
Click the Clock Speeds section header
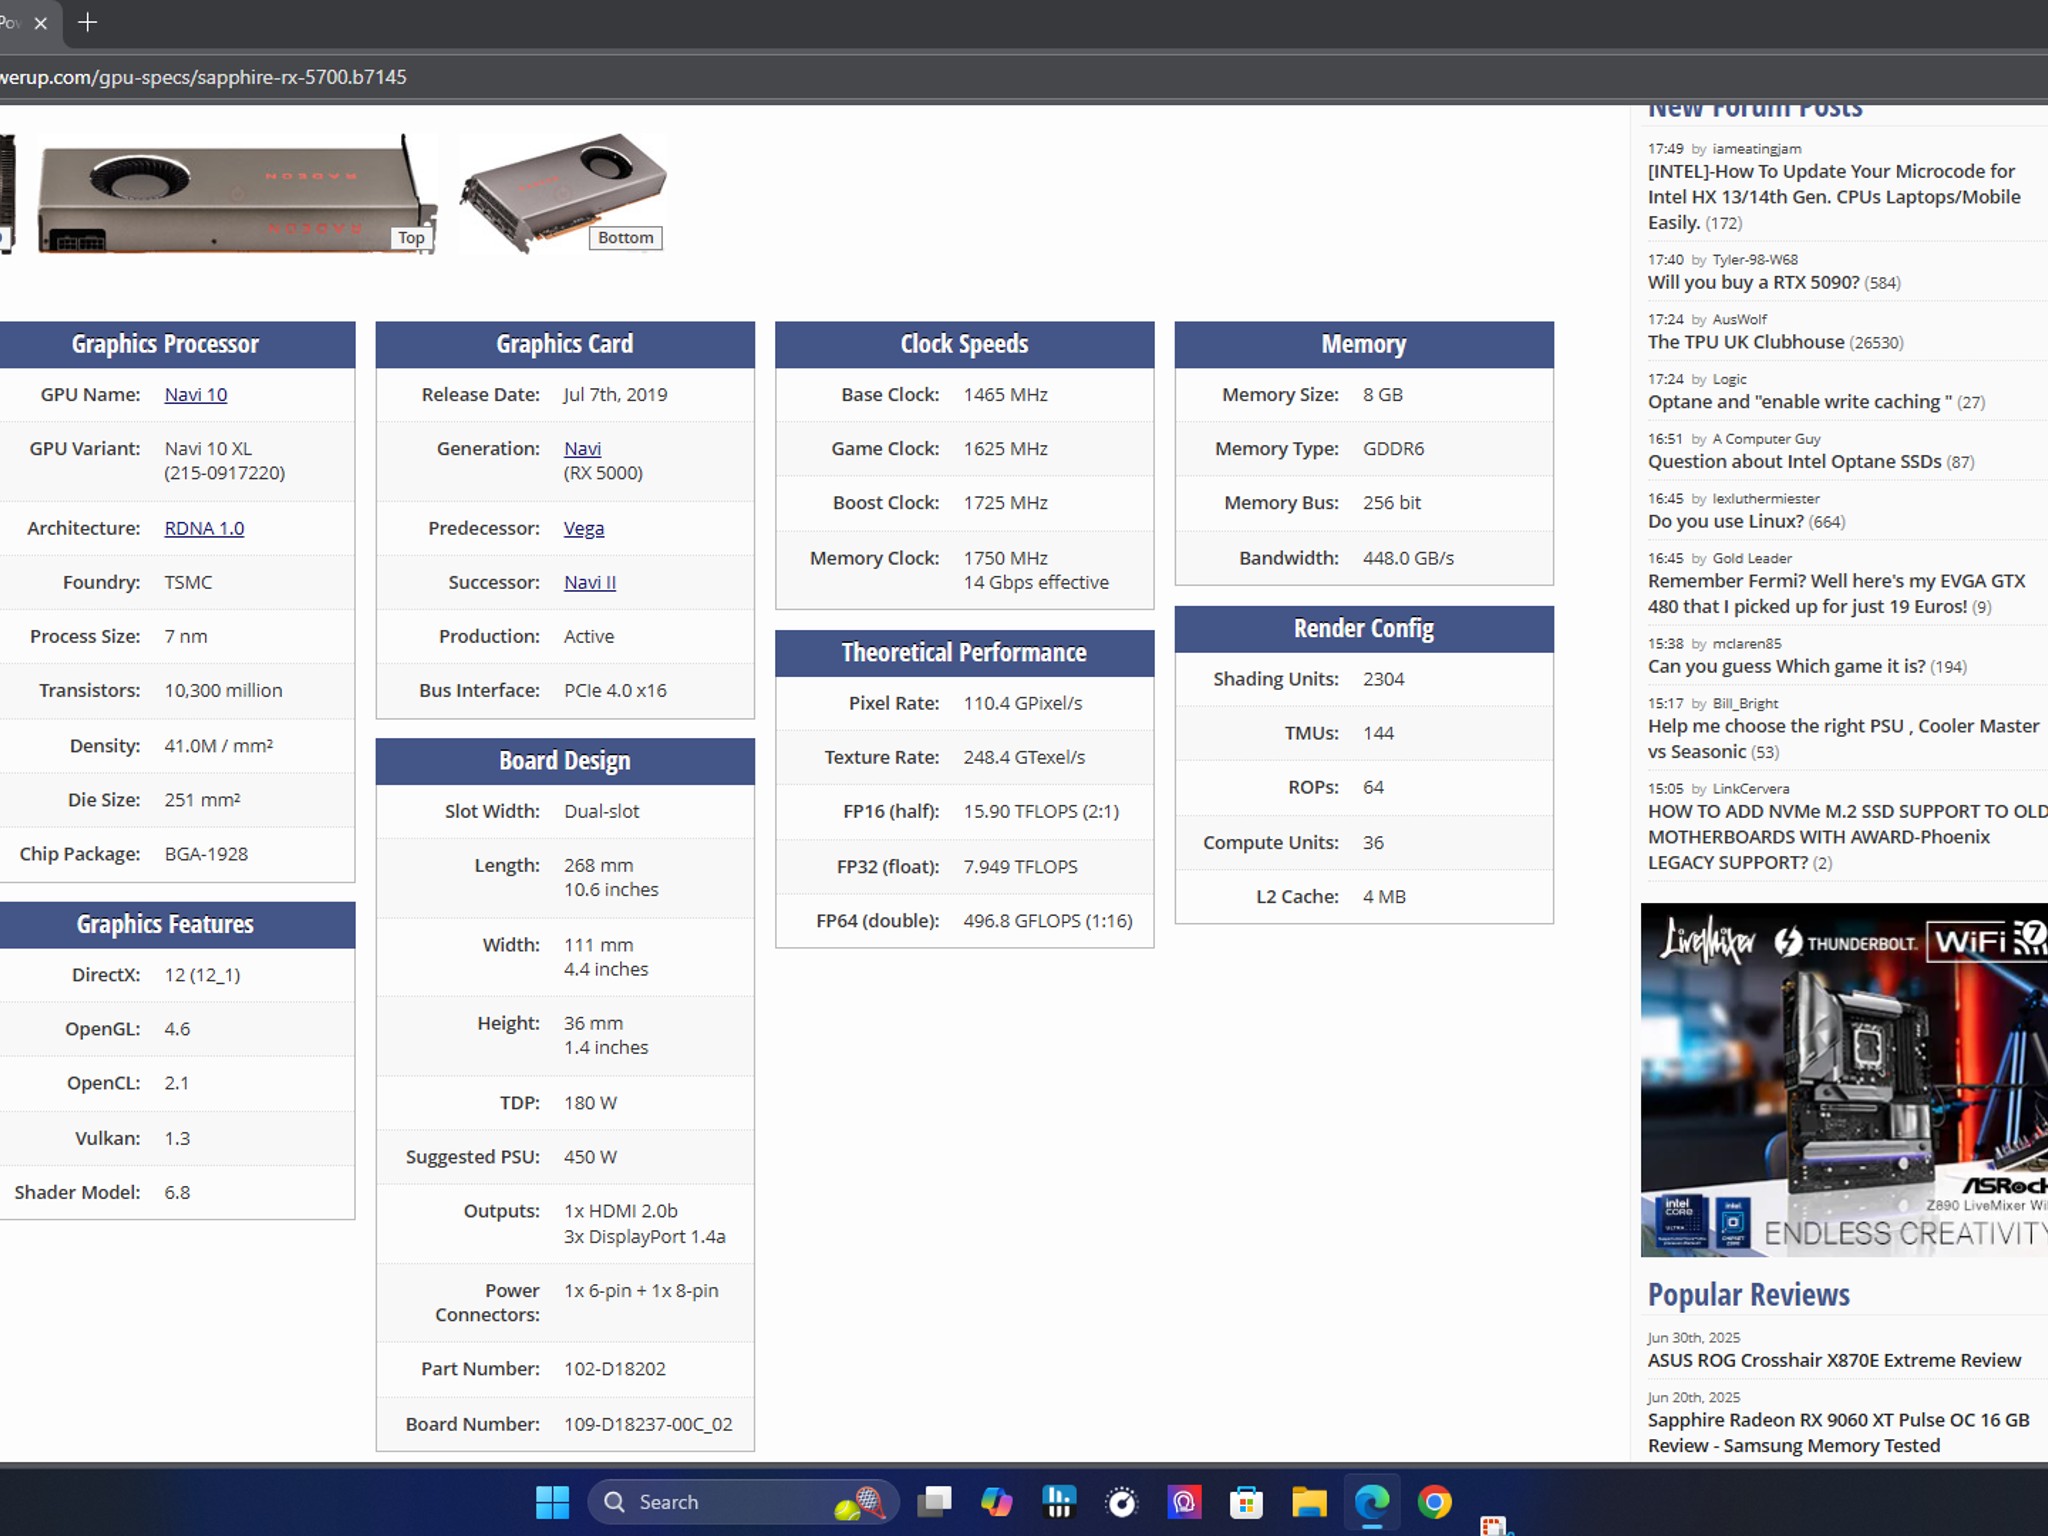(x=964, y=344)
